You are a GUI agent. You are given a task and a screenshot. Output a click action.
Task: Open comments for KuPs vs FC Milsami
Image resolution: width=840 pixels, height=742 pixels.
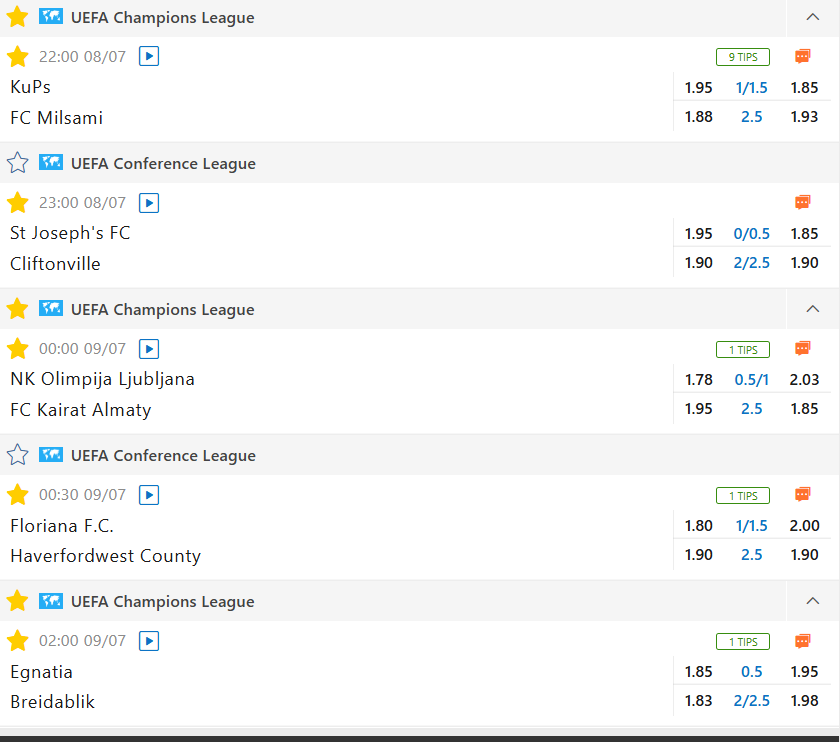802,57
